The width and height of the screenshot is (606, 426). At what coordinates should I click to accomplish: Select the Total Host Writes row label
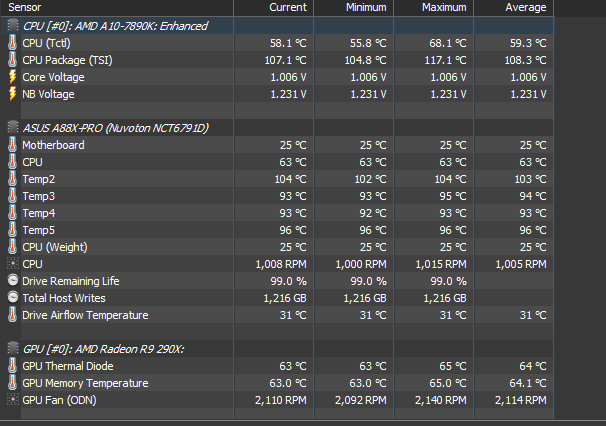point(64,298)
